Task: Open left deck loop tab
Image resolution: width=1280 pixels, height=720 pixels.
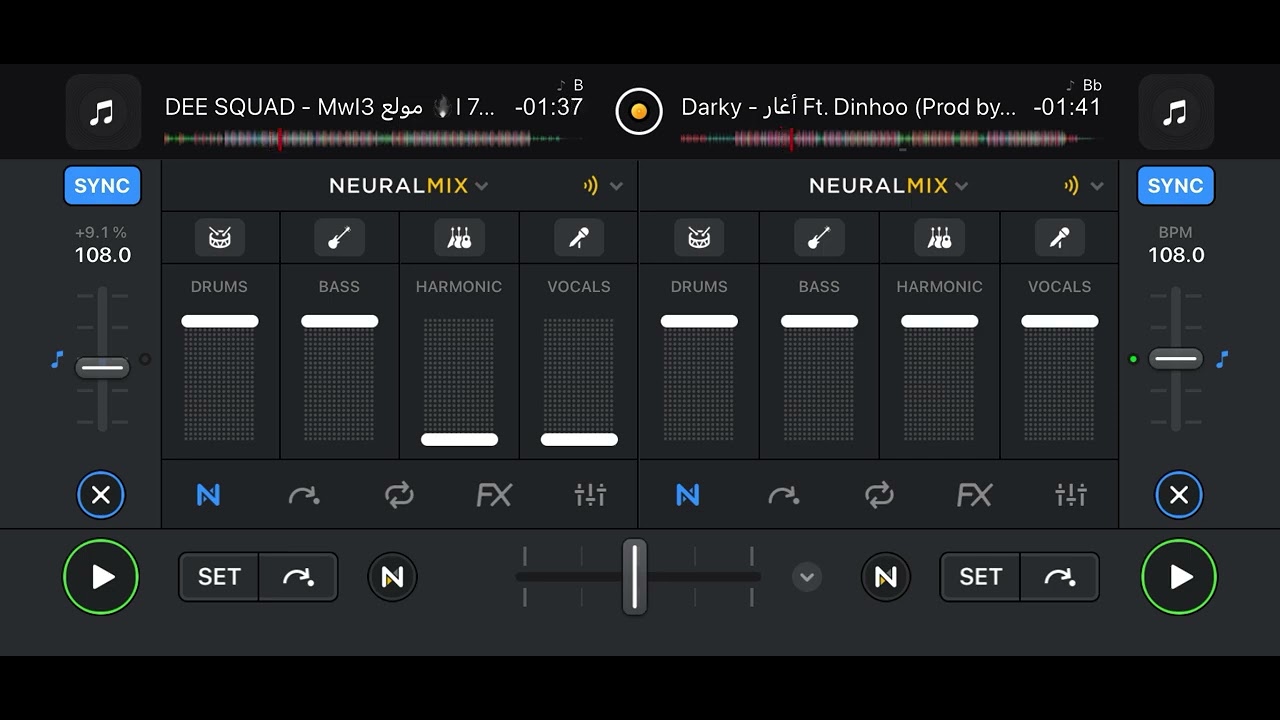Action: tap(399, 494)
